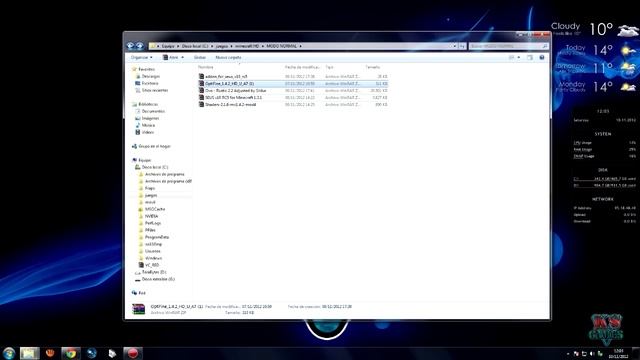This screenshot has width=640, height=360.
Task: Open Disco extraíble drive in tree
Action: click(x=158, y=279)
